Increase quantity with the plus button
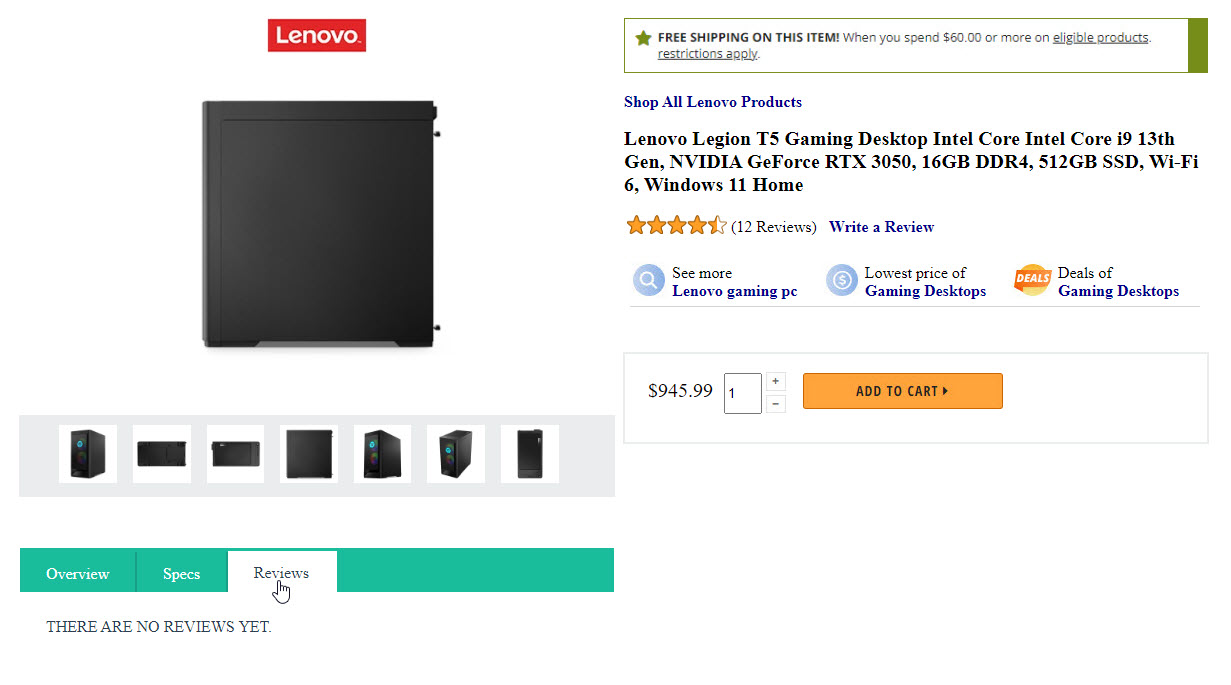 (x=777, y=381)
